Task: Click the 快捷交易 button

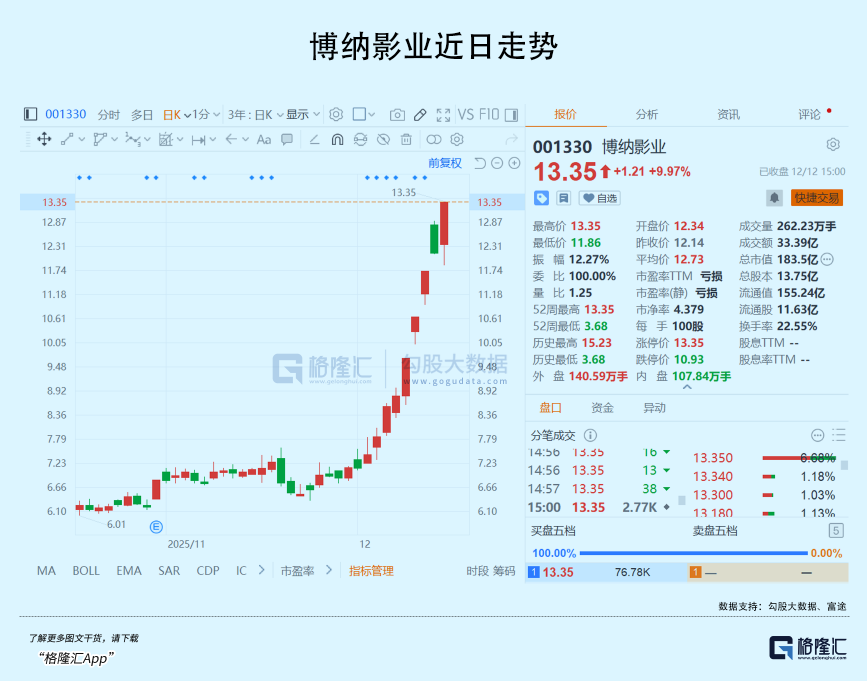Action: (x=817, y=198)
